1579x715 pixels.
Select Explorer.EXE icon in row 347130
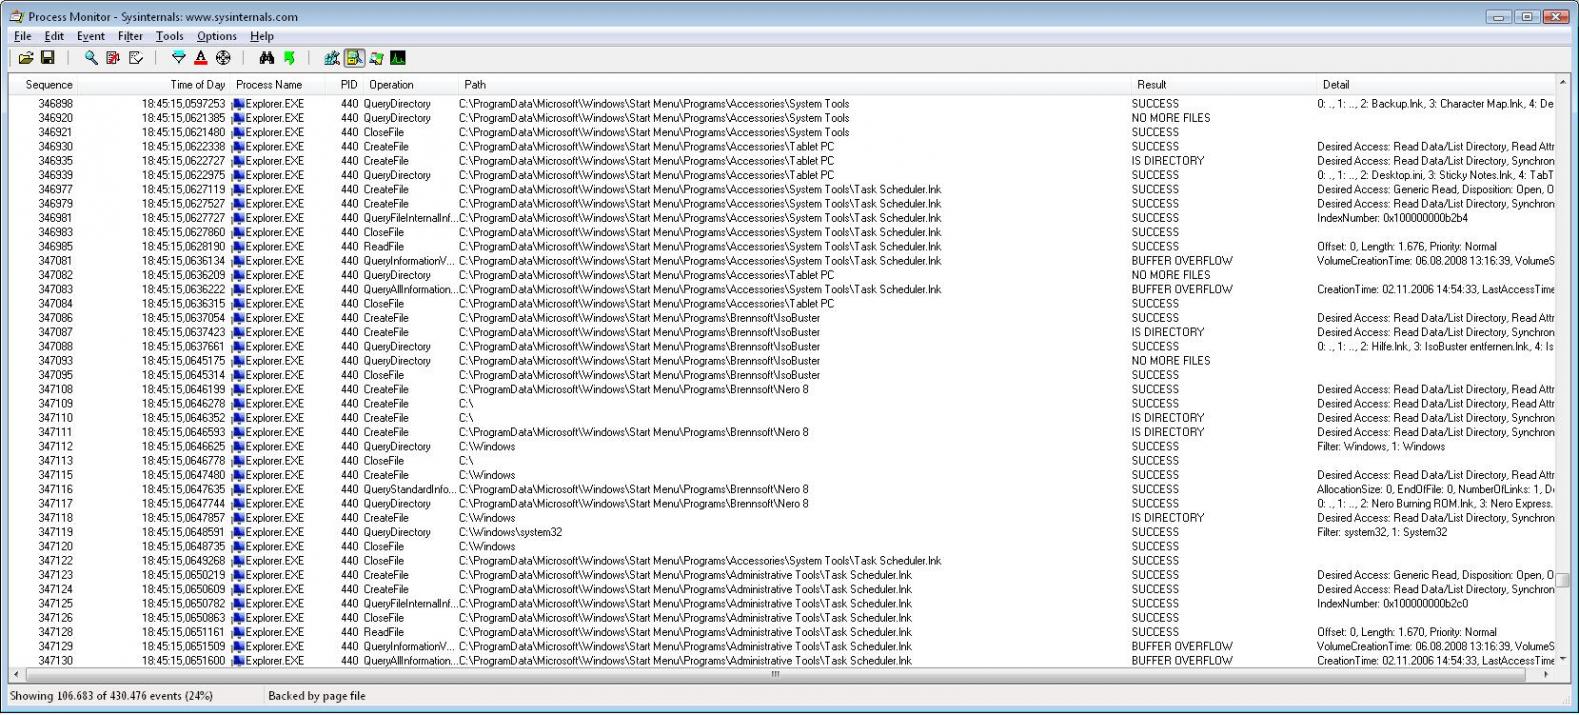238,661
